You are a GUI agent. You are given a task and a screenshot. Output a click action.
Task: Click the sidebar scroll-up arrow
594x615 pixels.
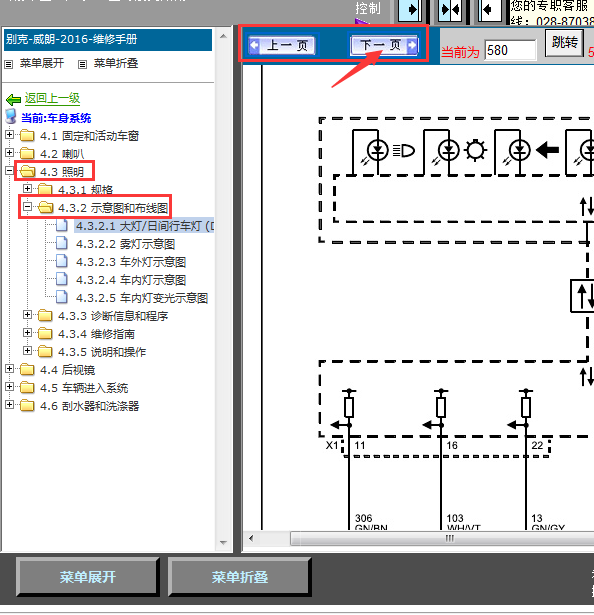coord(224,36)
